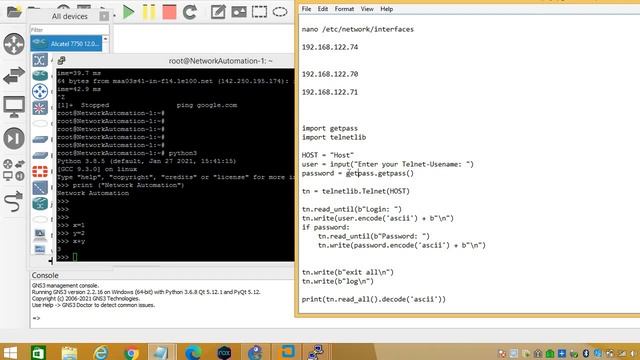Open Windows Store from taskbar

(x=38, y=352)
